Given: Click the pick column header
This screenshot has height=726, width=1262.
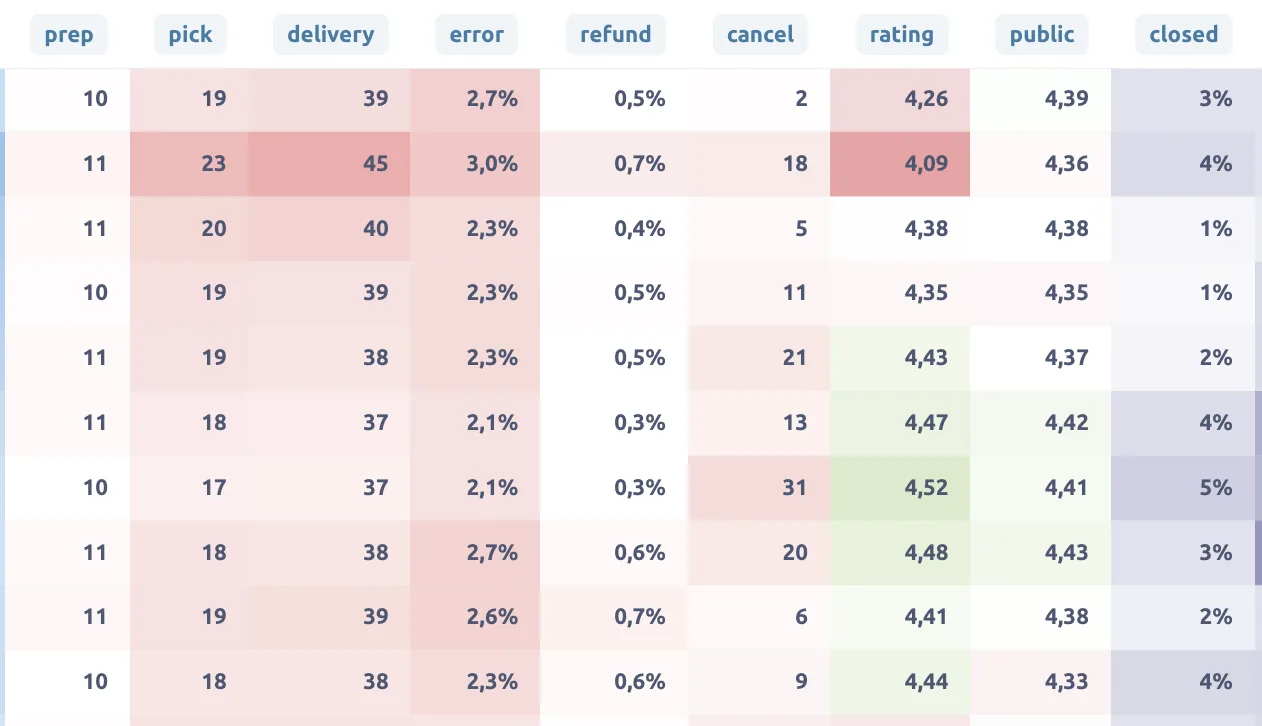Looking at the screenshot, I should click(x=190, y=35).
